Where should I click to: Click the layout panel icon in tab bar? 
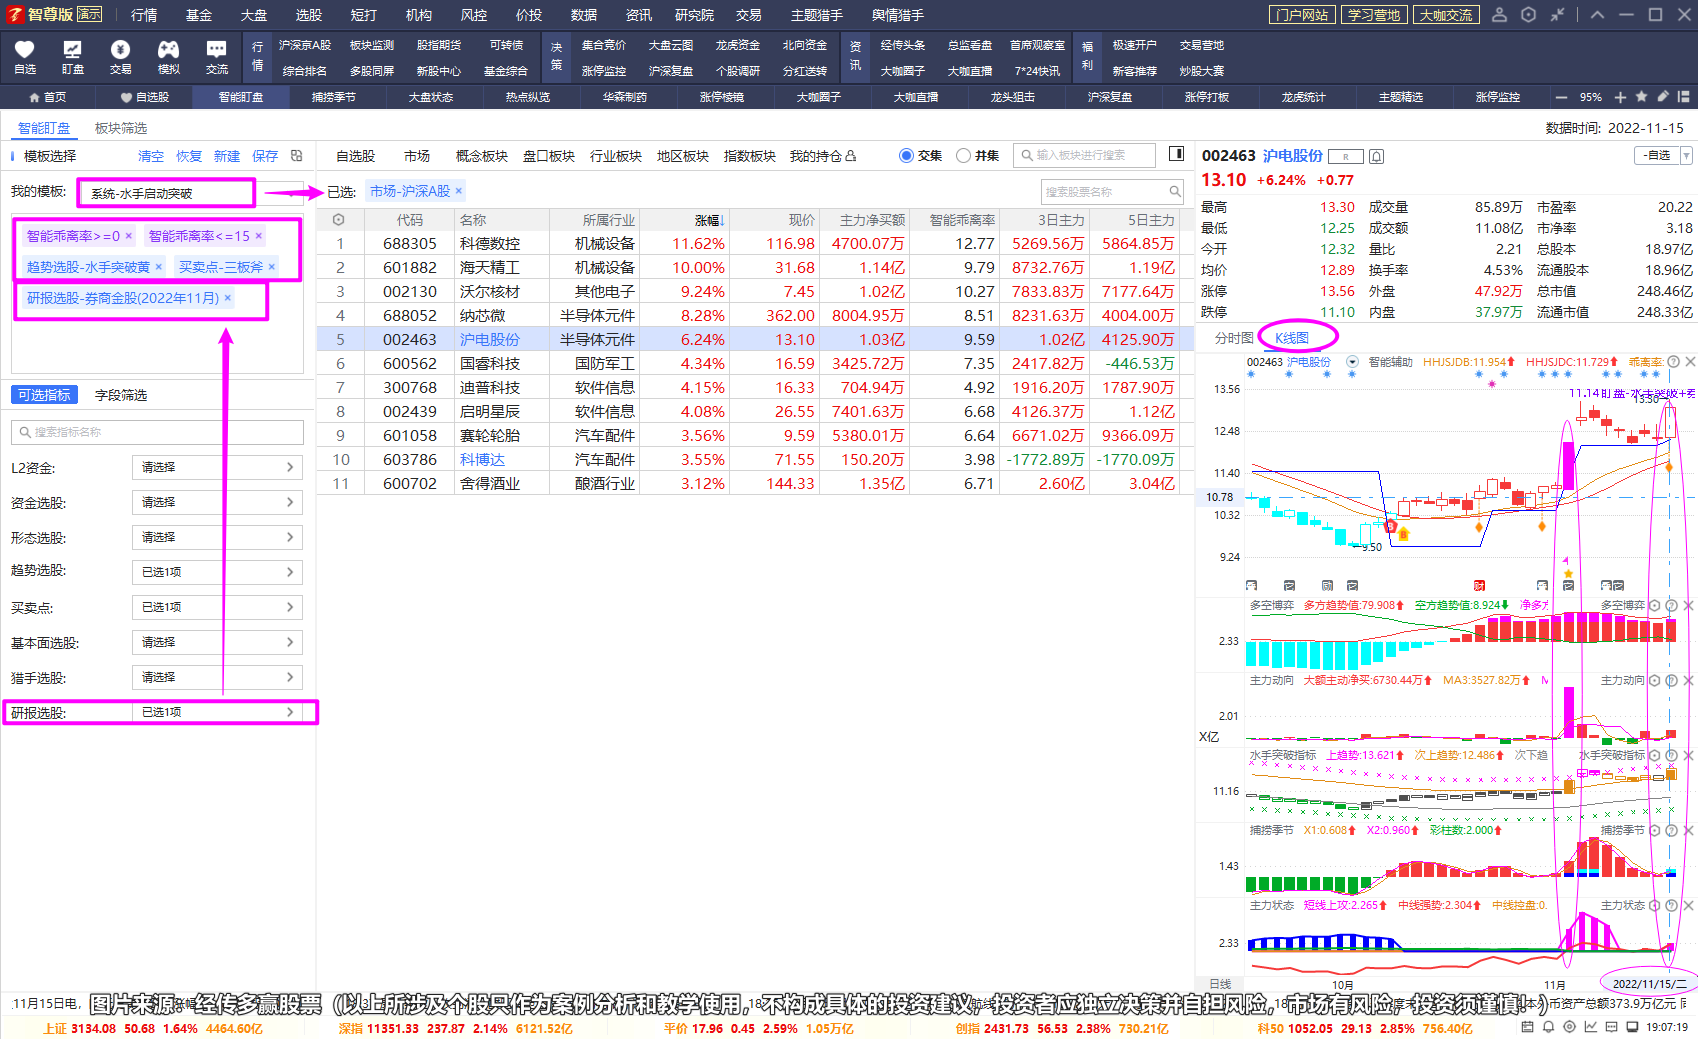[1684, 97]
